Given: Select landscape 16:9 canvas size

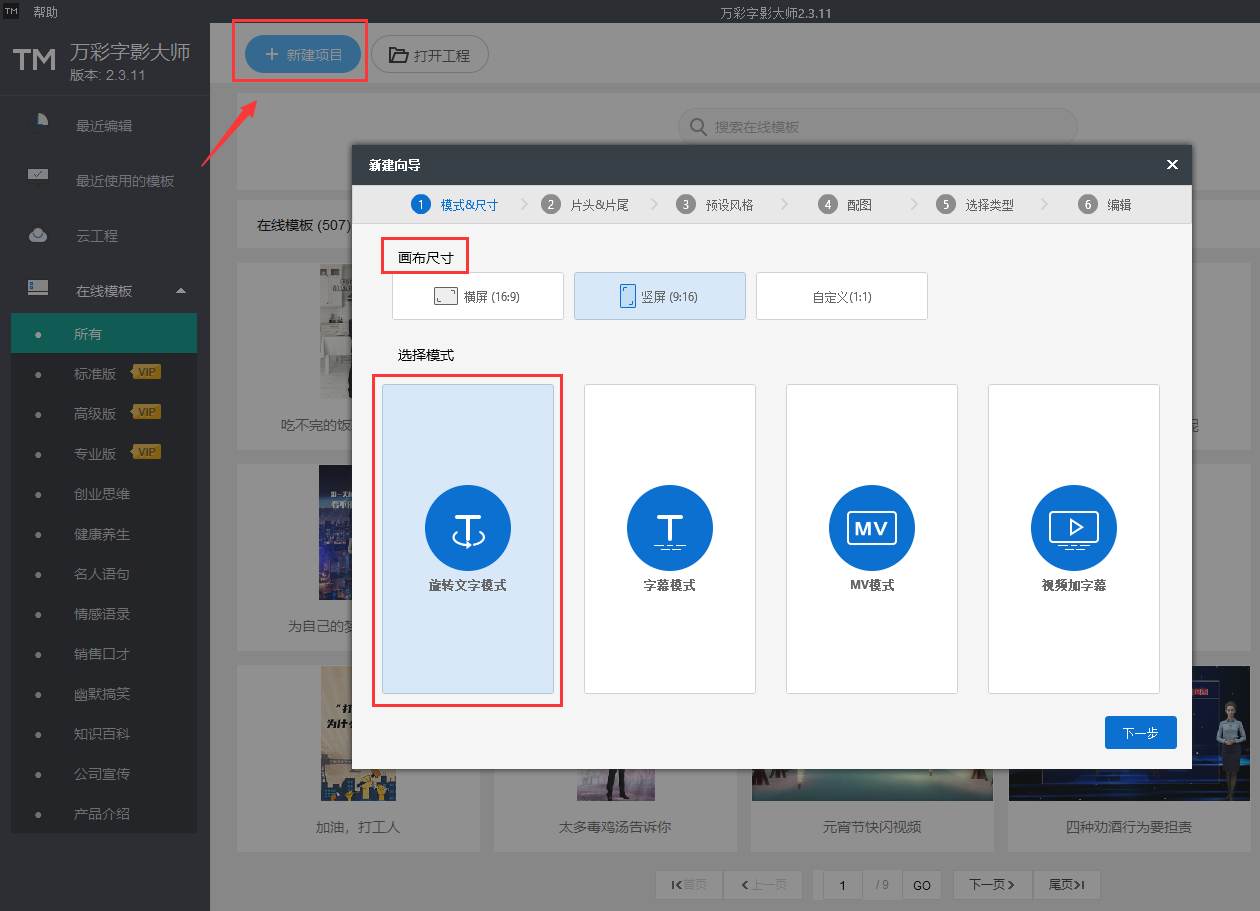Looking at the screenshot, I should click(478, 296).
